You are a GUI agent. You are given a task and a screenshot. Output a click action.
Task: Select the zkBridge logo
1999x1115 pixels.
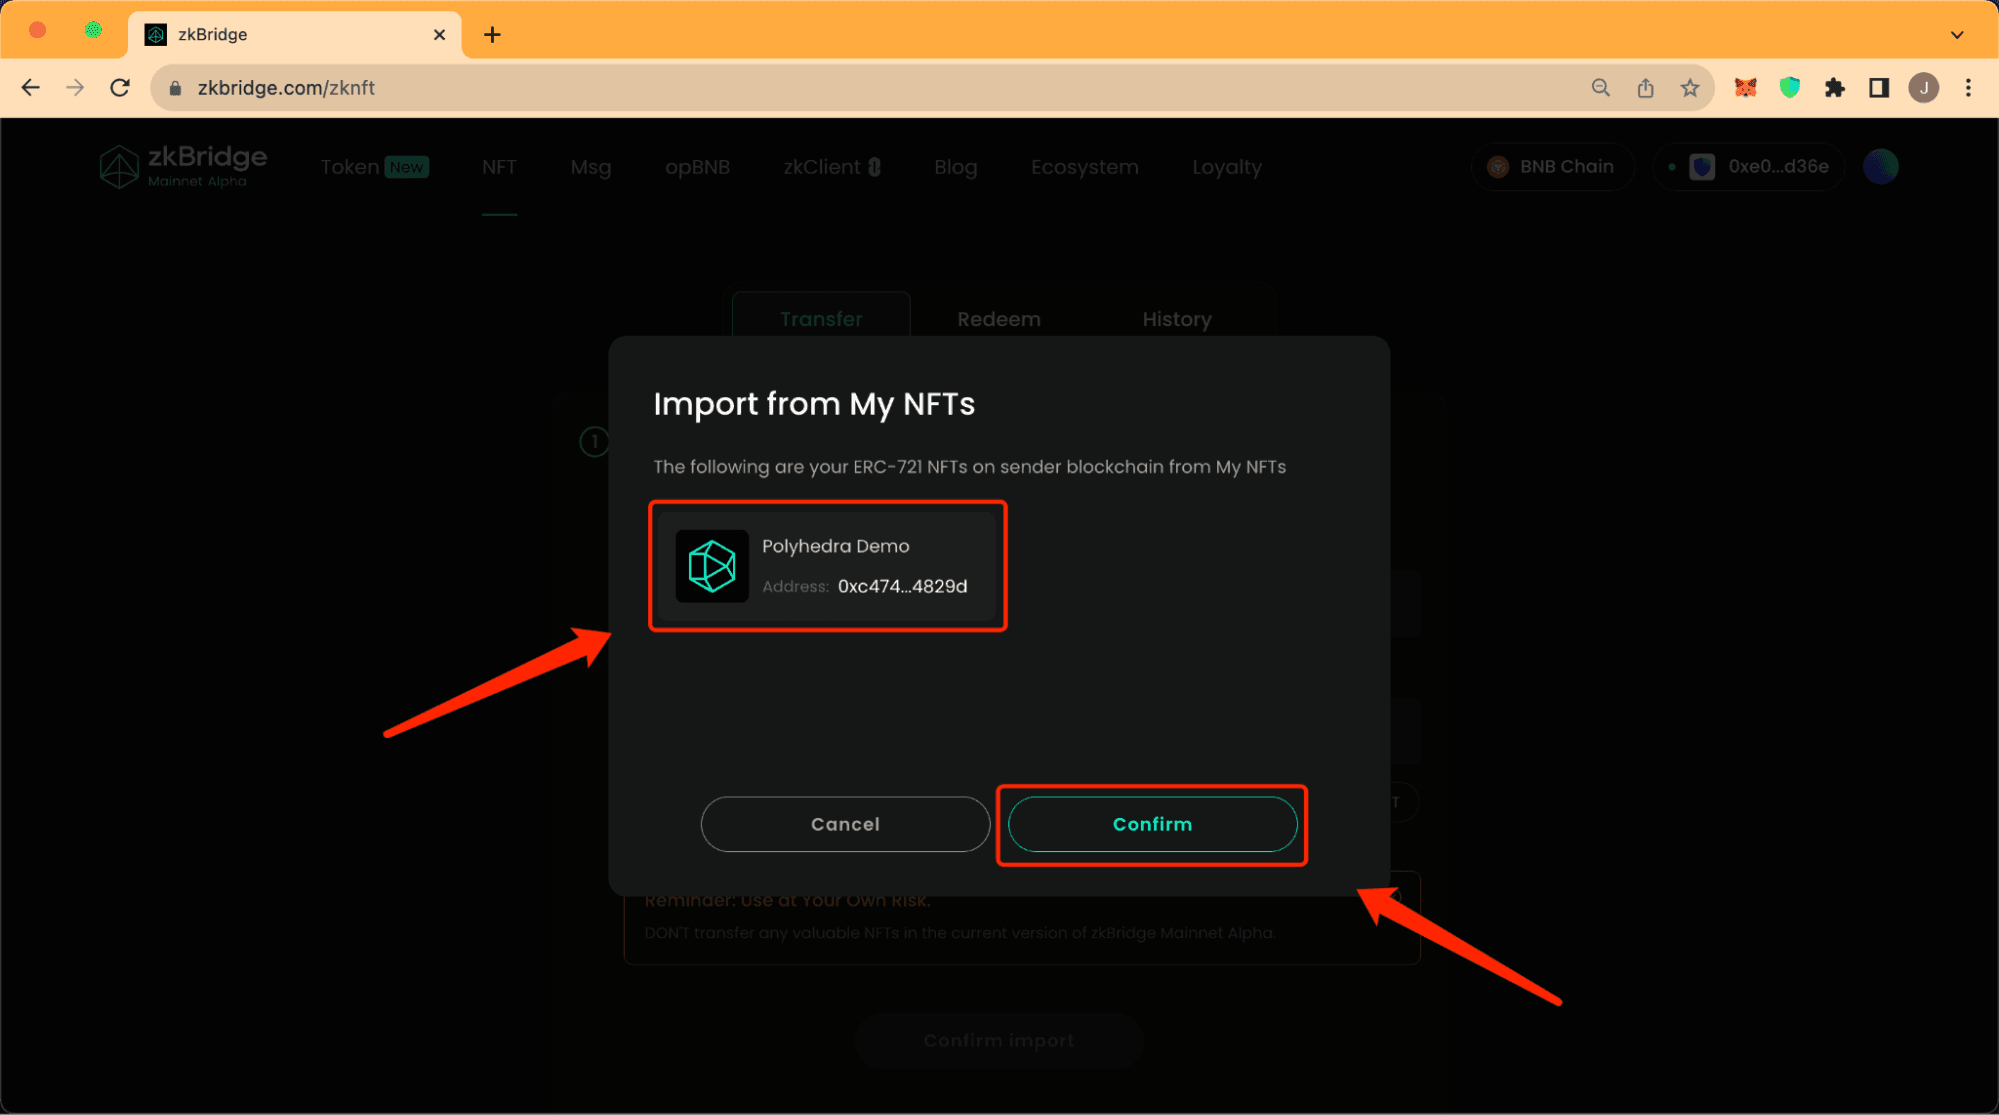pos(182,166)
